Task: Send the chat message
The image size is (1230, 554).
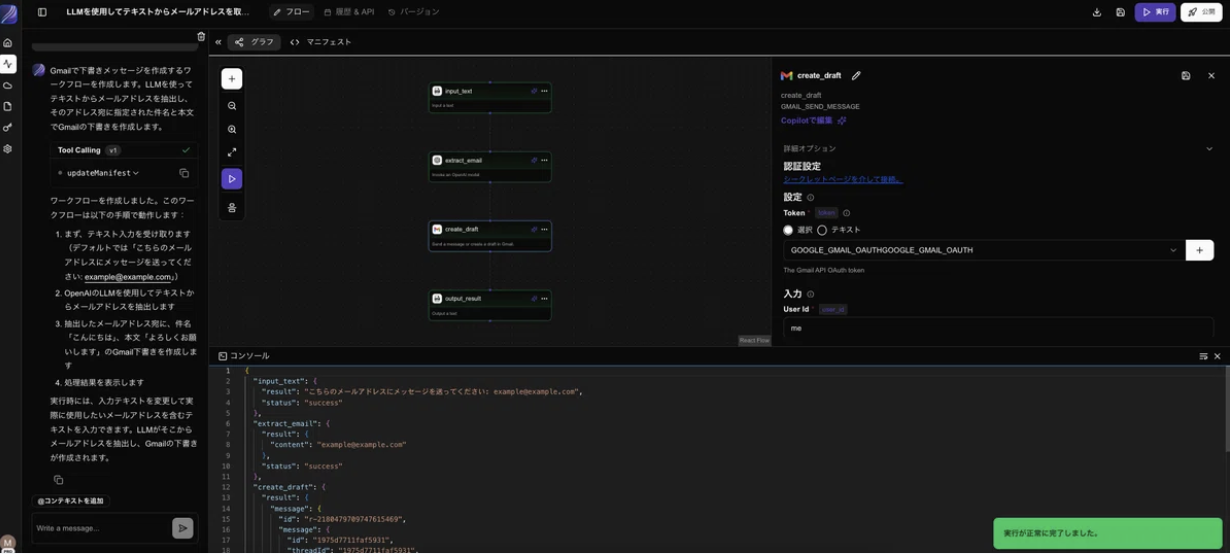Action: click(x=182, y=528)
